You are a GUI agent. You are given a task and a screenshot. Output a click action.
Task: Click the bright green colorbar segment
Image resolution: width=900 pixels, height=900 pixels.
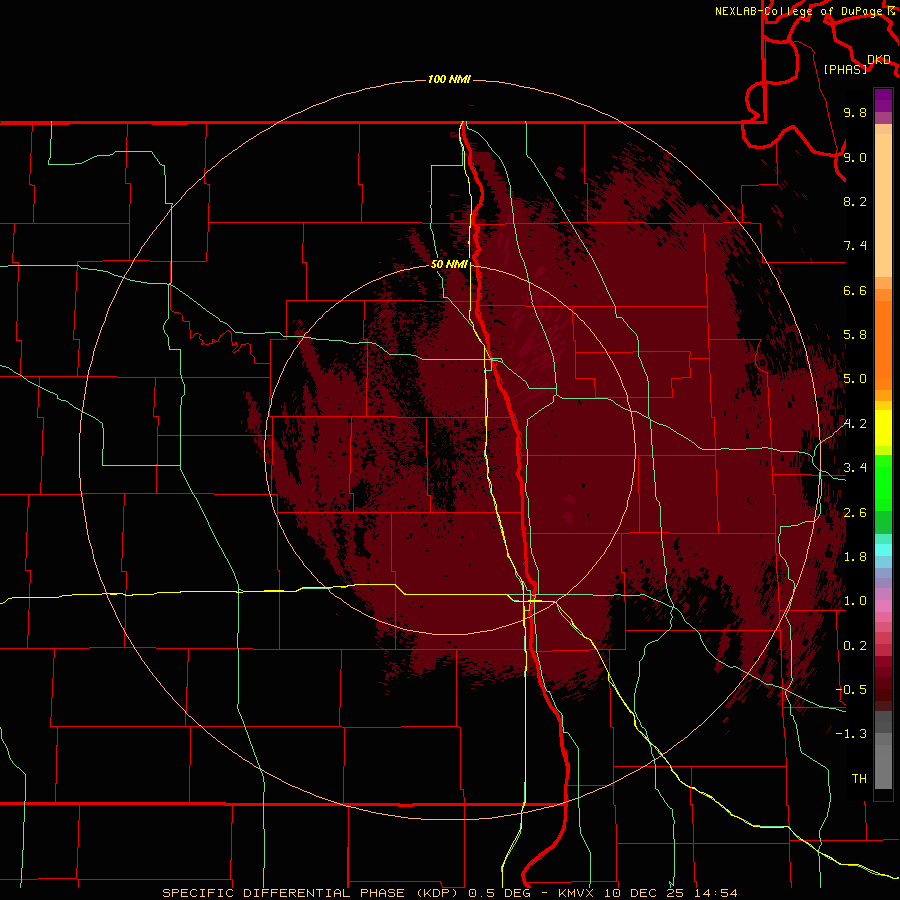pyautogui.click(x=883, y=482)
